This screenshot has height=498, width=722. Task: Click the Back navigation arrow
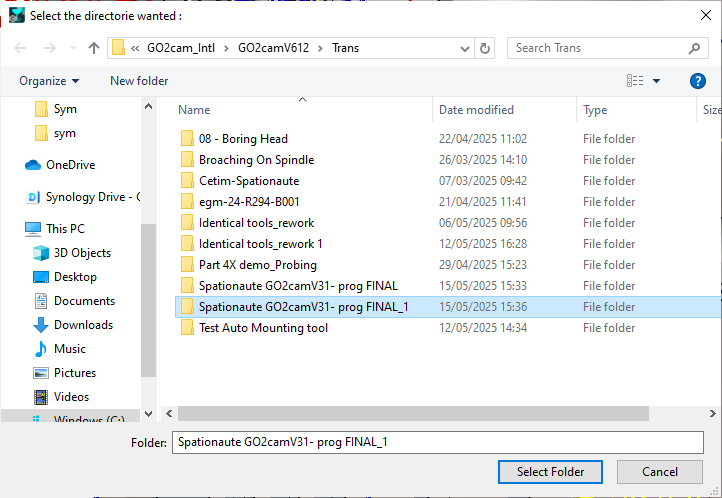coord(21,48)
